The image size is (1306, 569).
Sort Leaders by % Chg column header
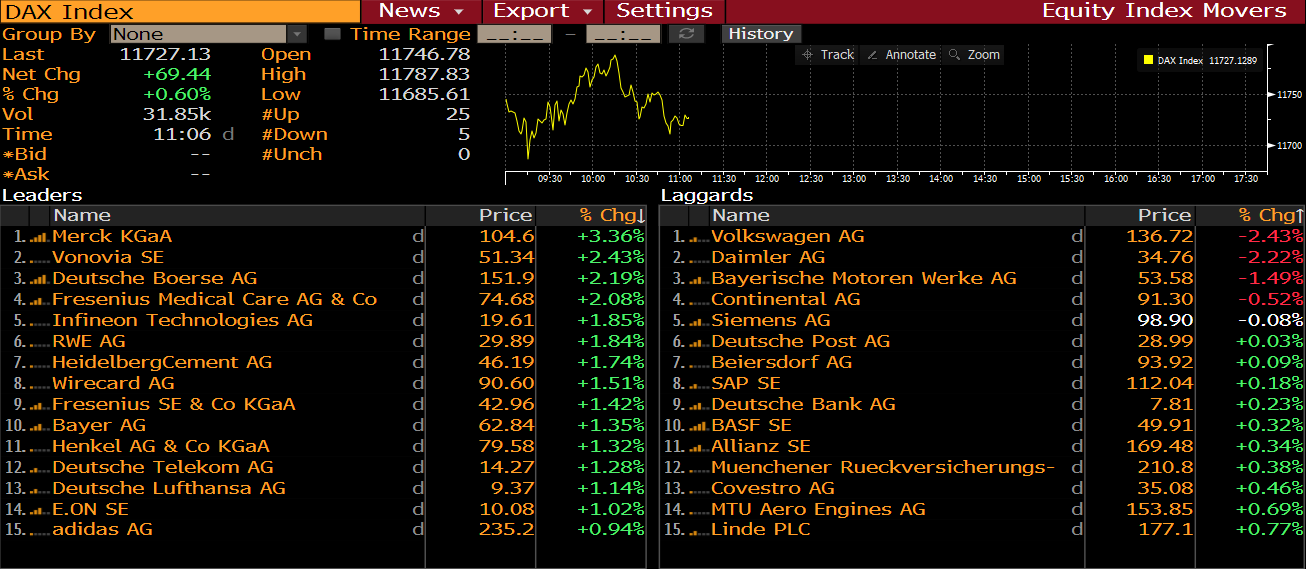(x=611, y=215)
